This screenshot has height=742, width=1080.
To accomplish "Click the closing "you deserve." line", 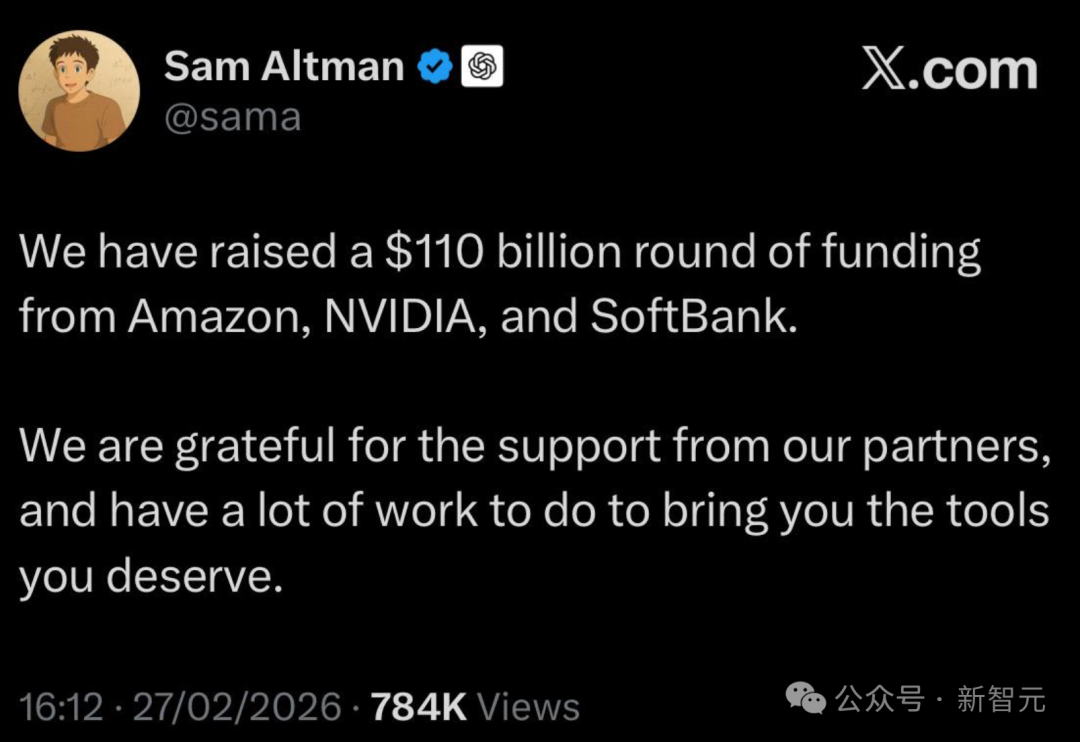I will pos(146,575).
